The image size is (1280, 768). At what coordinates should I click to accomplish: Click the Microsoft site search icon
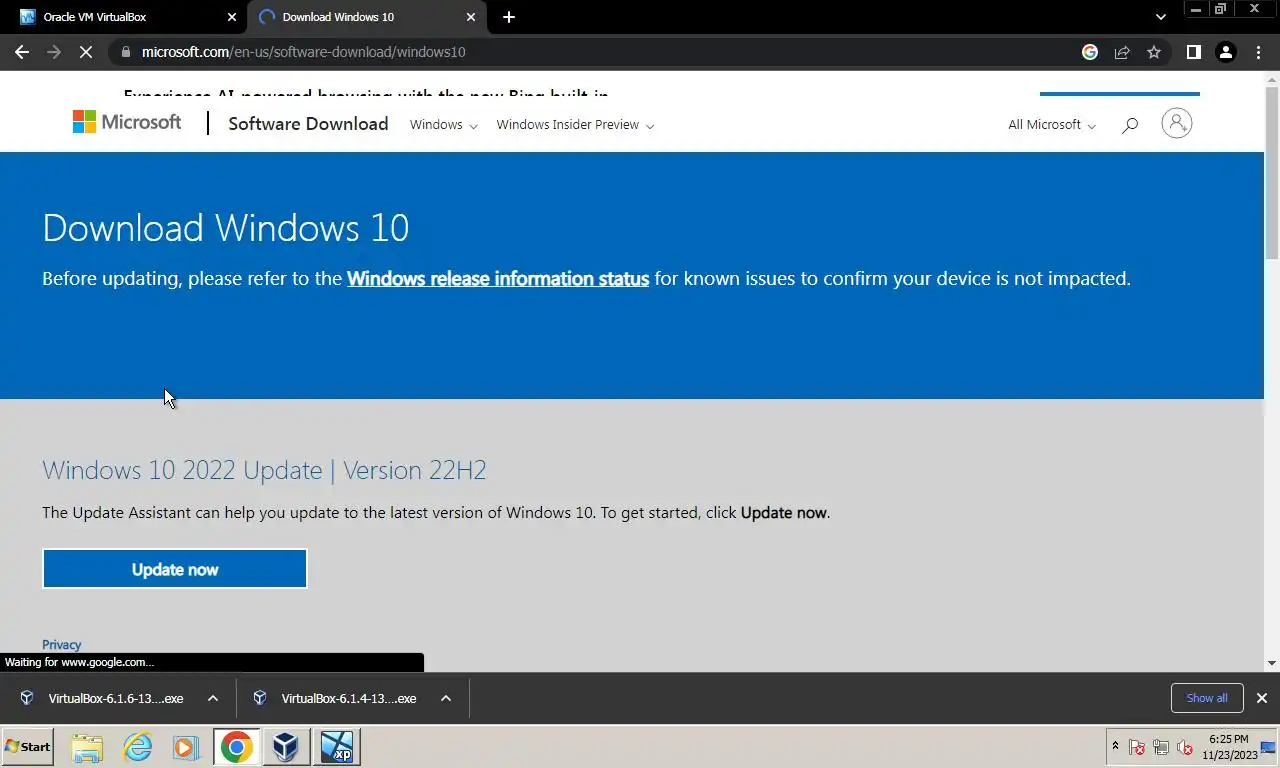(1130, 125)
